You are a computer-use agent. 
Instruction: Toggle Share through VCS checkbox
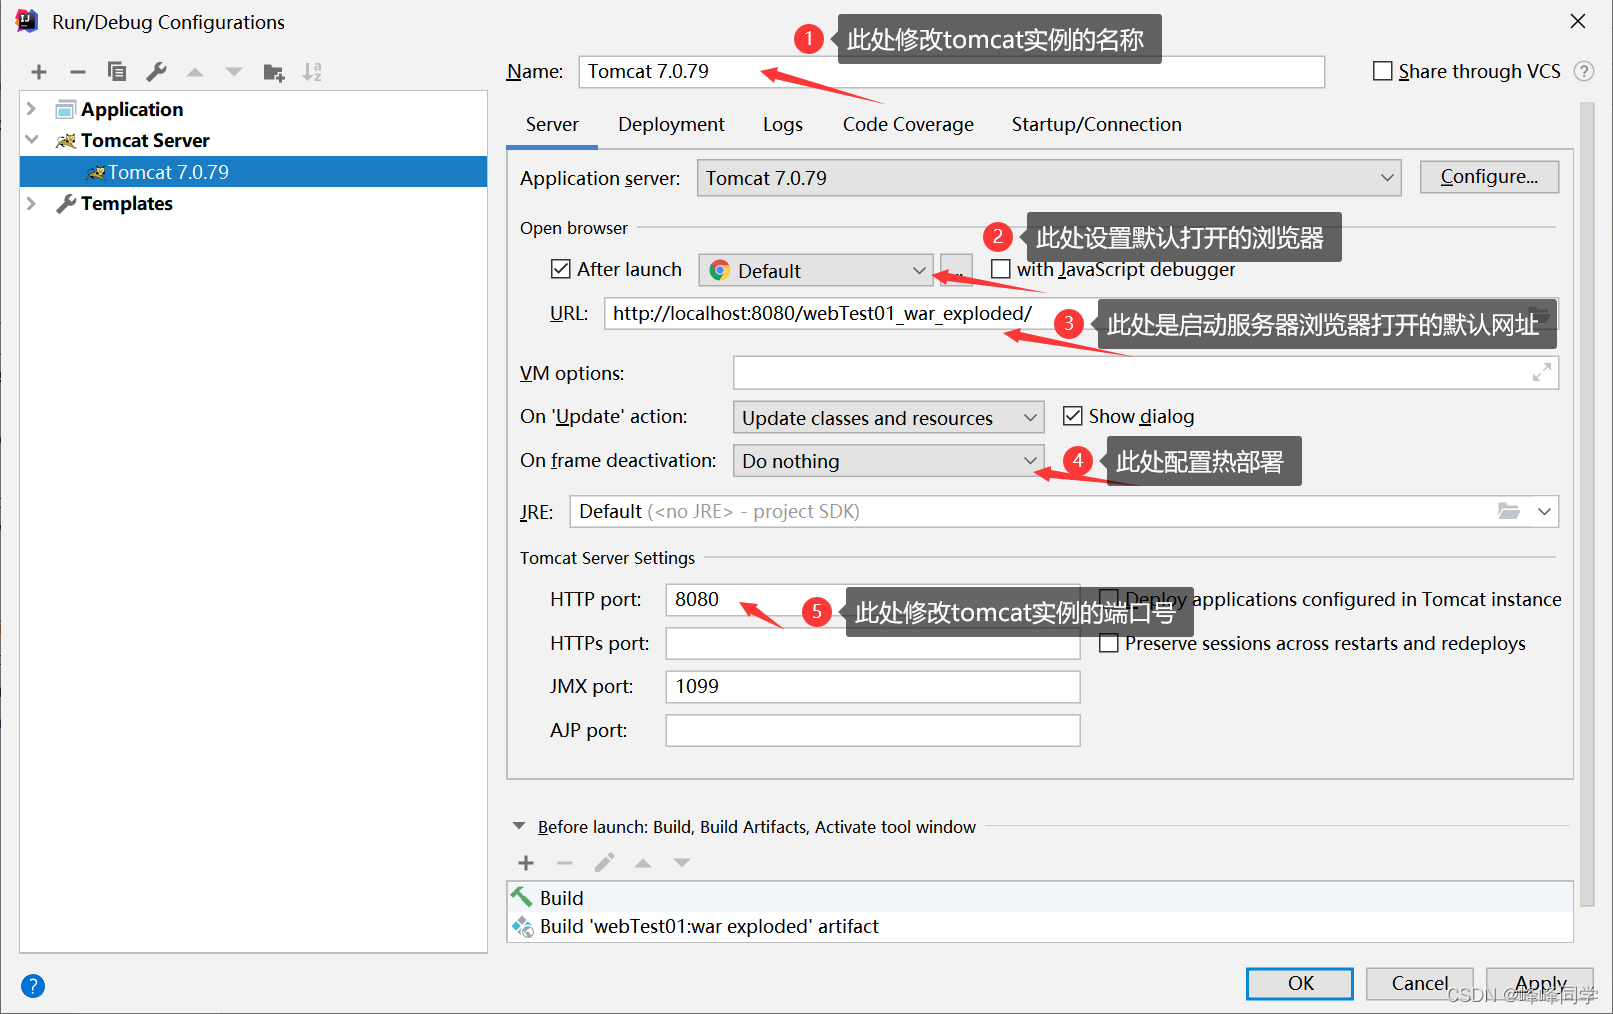click(x=1383, y=71)
